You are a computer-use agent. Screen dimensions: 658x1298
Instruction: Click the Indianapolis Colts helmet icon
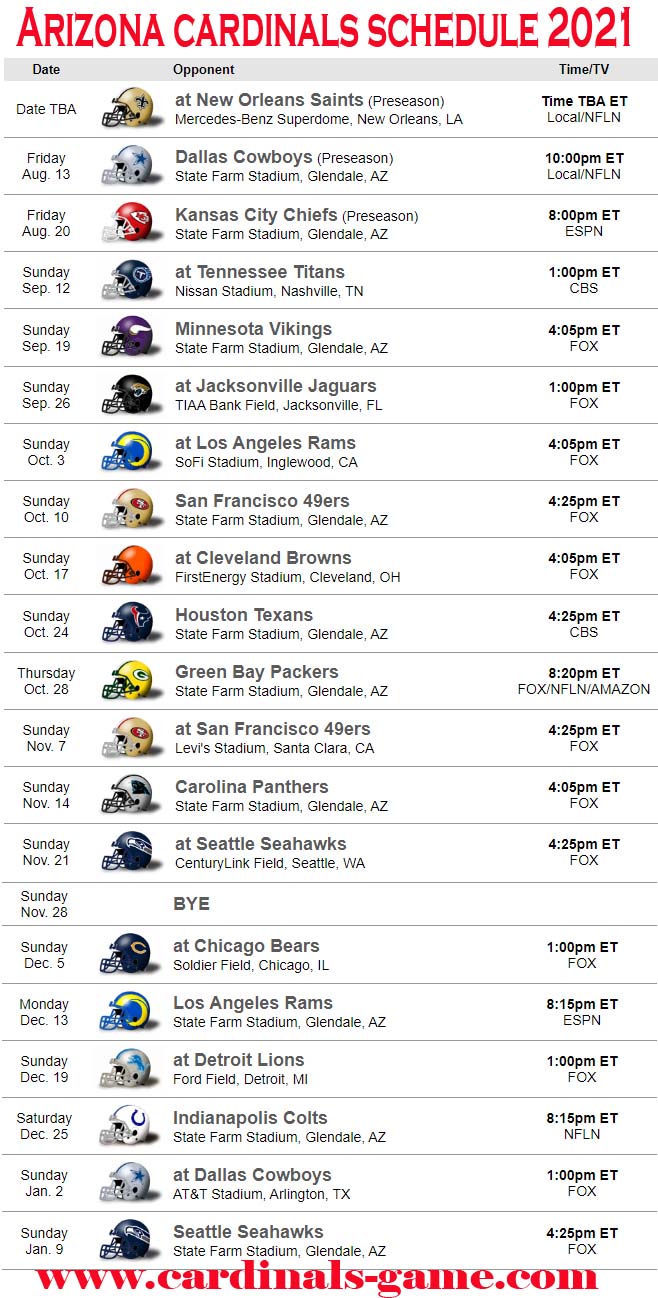tap(125, 1125)
